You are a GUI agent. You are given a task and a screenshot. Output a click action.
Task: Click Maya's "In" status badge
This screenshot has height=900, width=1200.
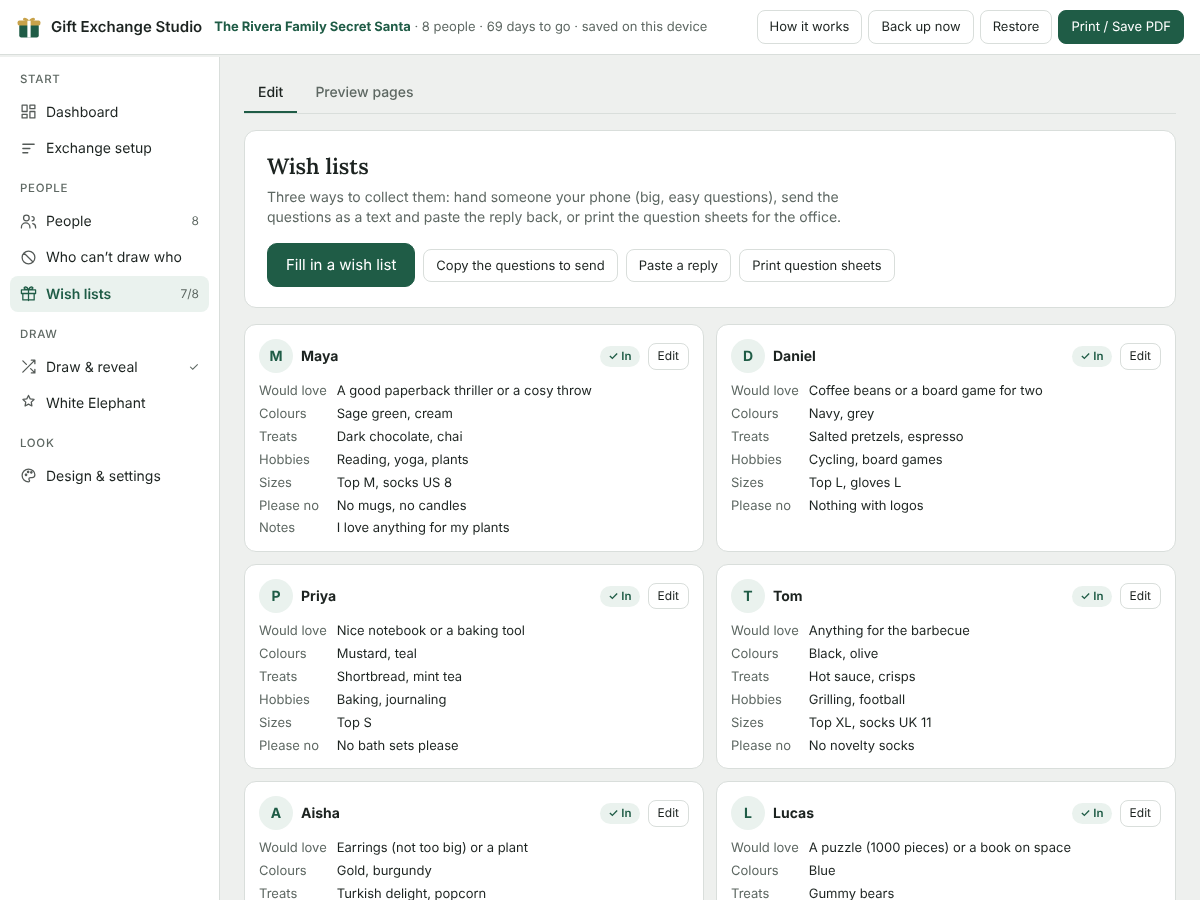click(x=620, y=356)
